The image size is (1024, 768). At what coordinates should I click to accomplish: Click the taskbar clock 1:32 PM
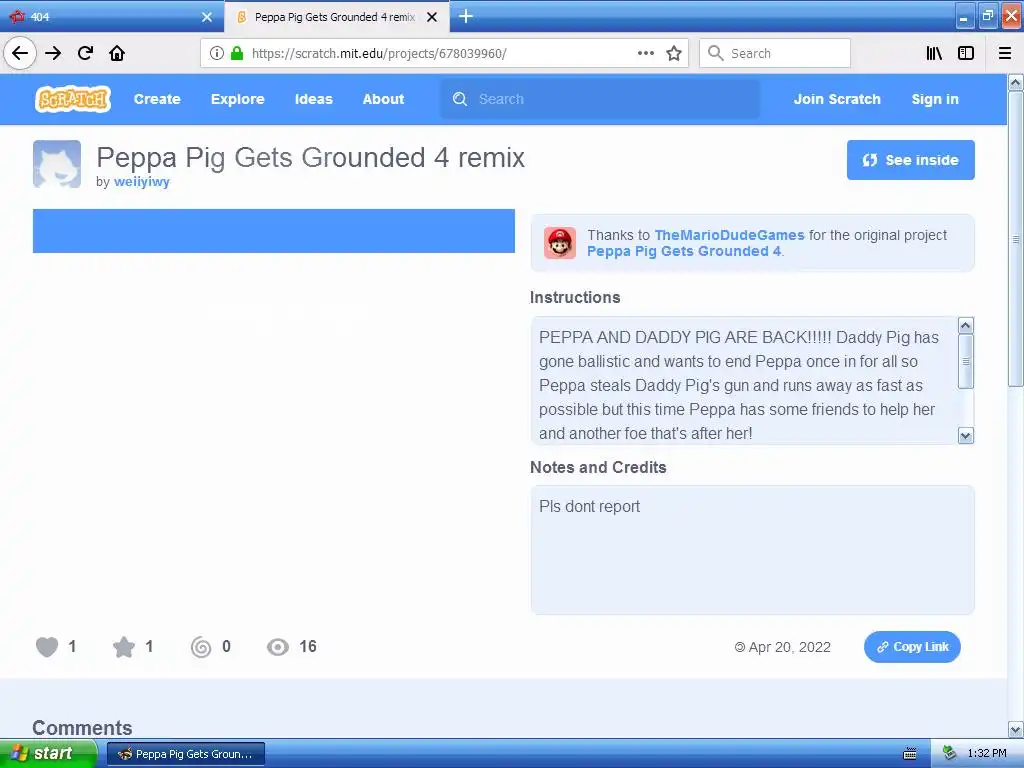[986, 754]
